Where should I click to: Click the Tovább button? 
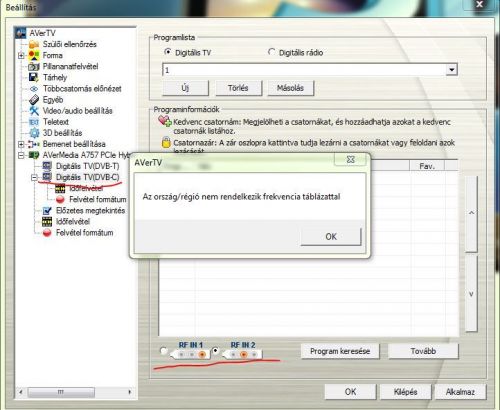[423, 351]
